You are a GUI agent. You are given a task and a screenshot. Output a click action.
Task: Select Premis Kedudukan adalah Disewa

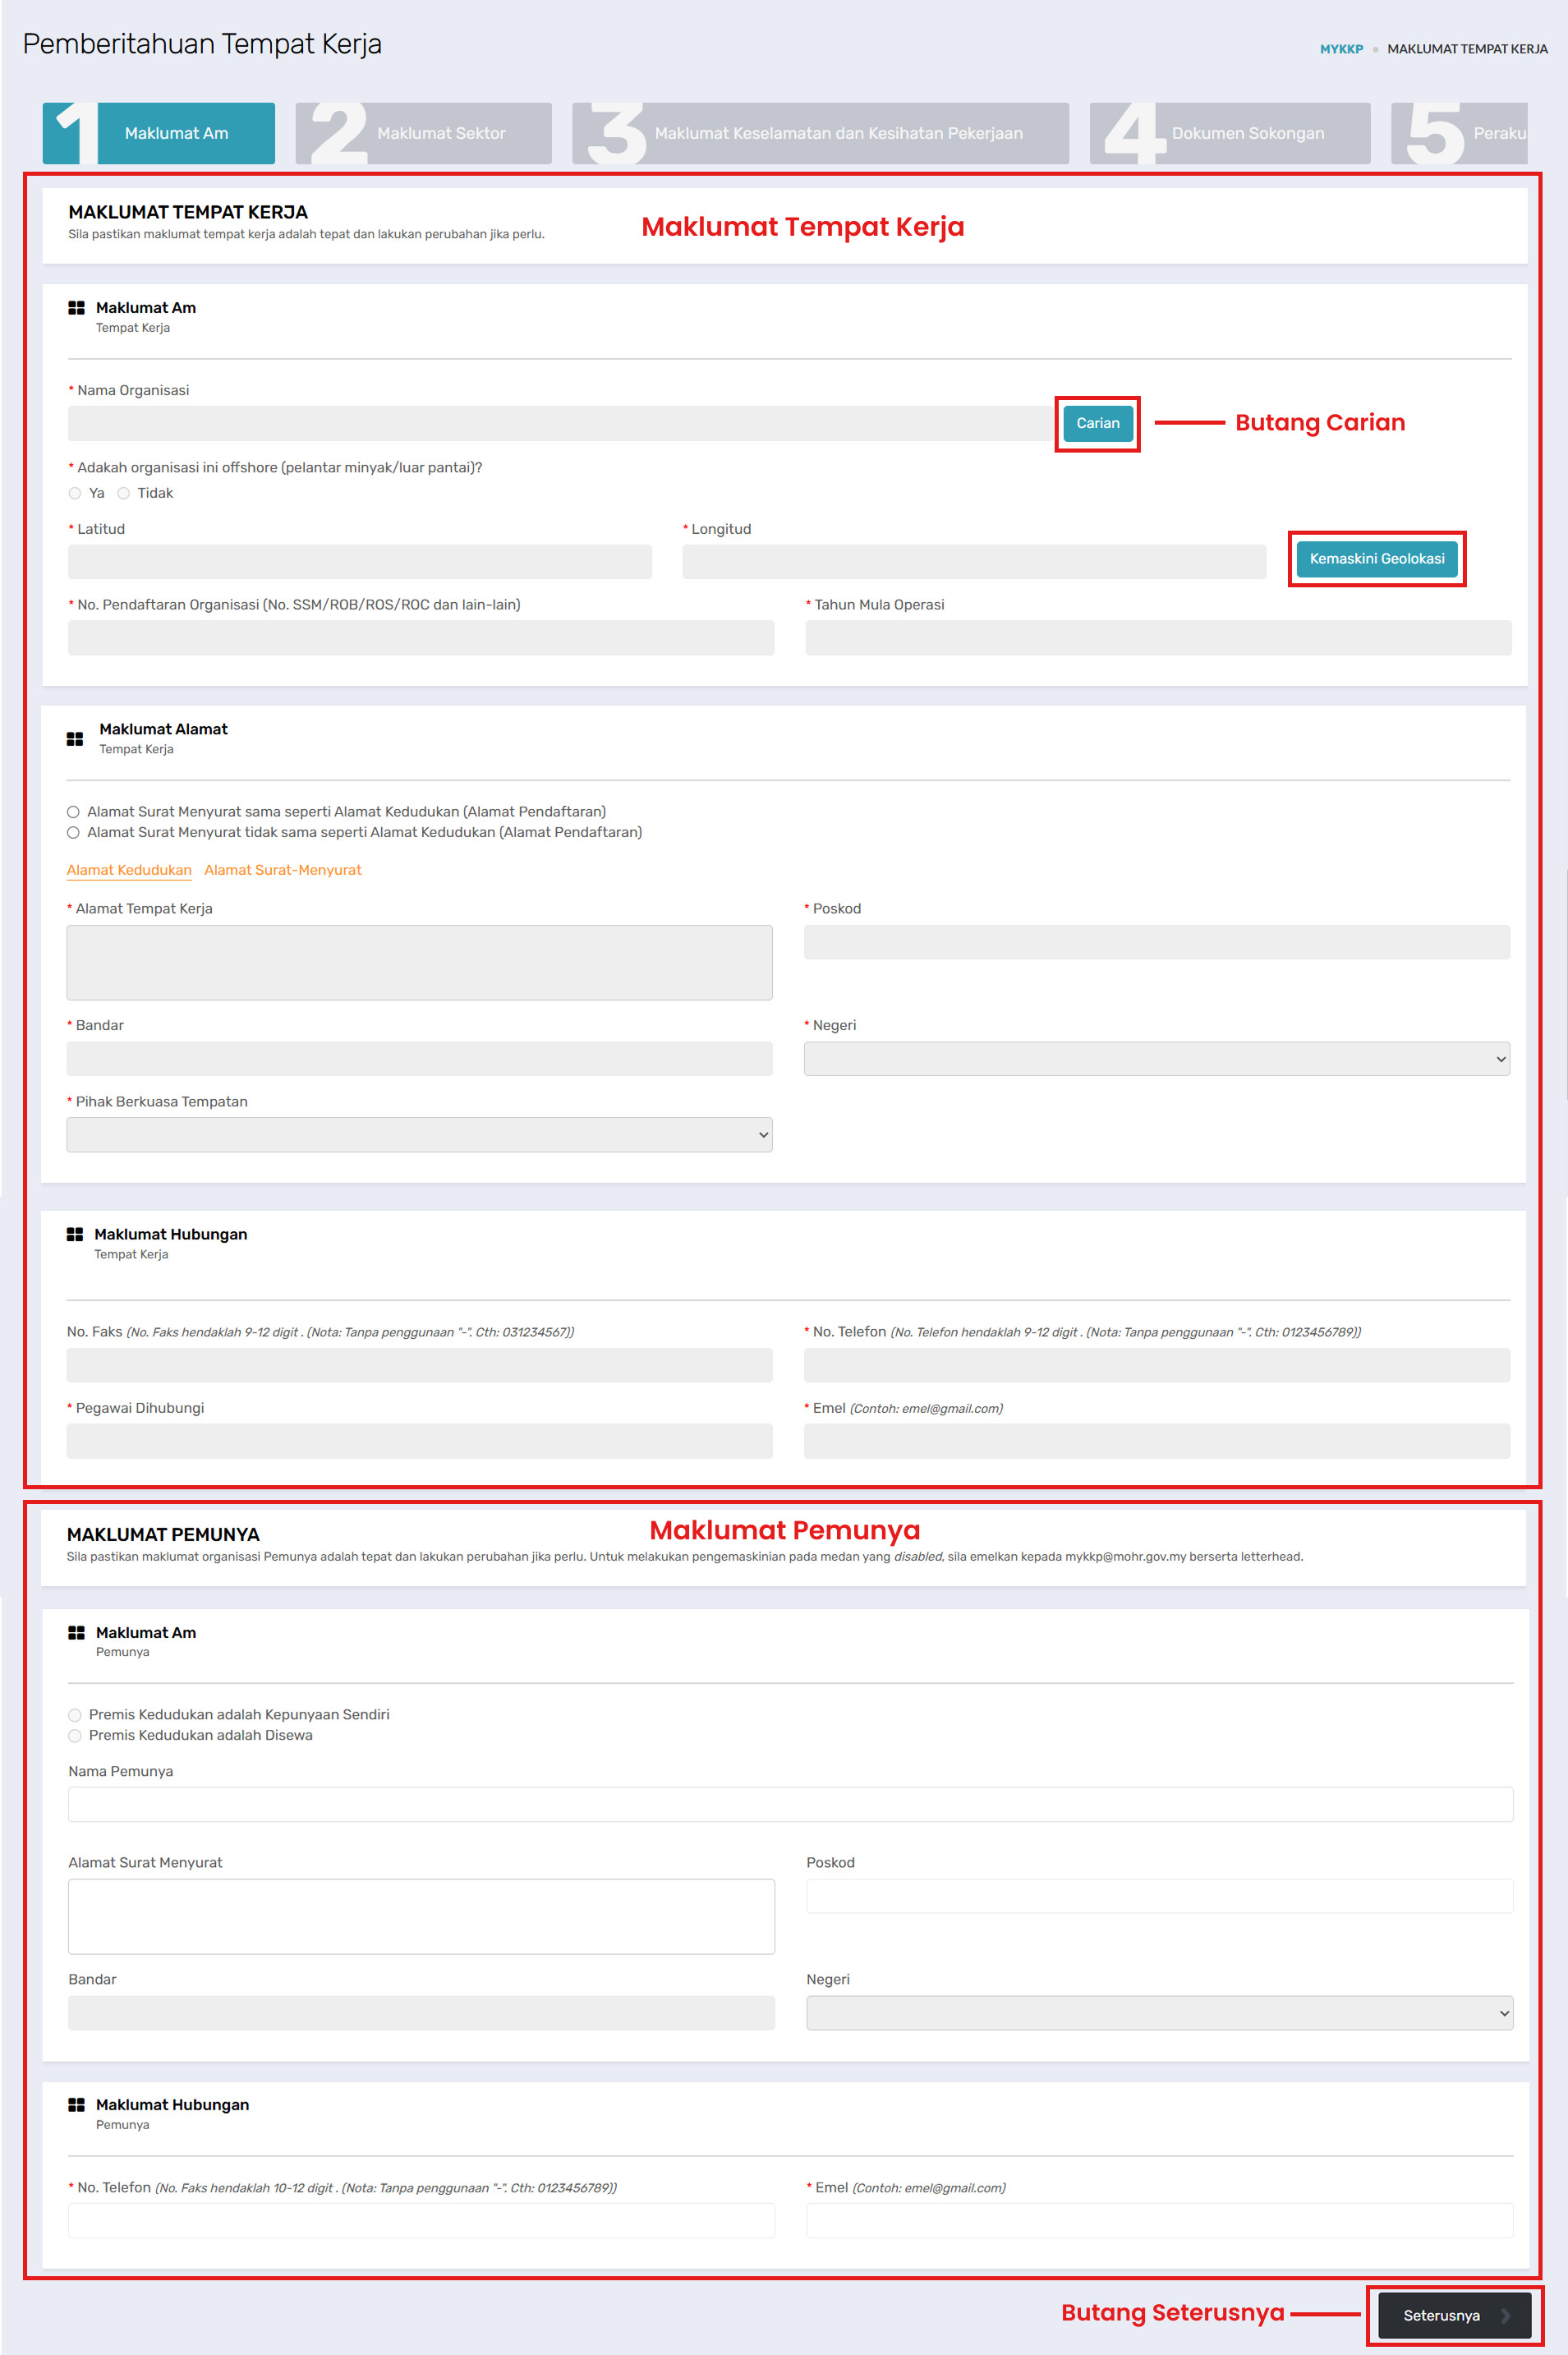pos(75,1736)
